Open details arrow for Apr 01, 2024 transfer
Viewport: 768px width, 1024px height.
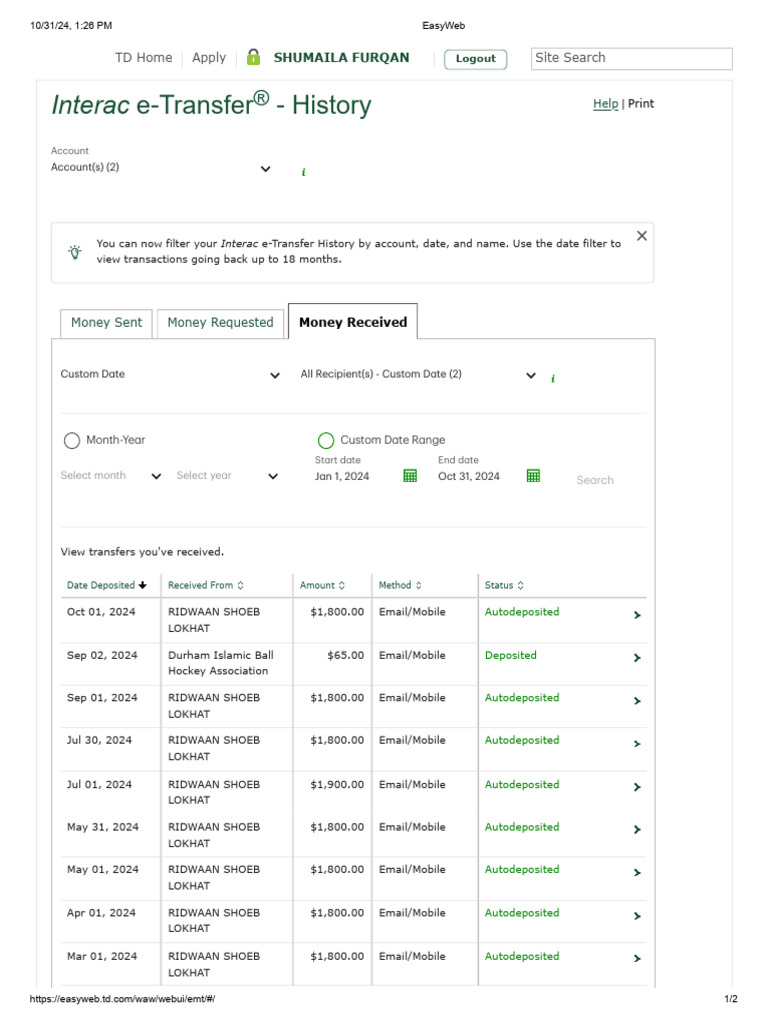tap(637, 916)
